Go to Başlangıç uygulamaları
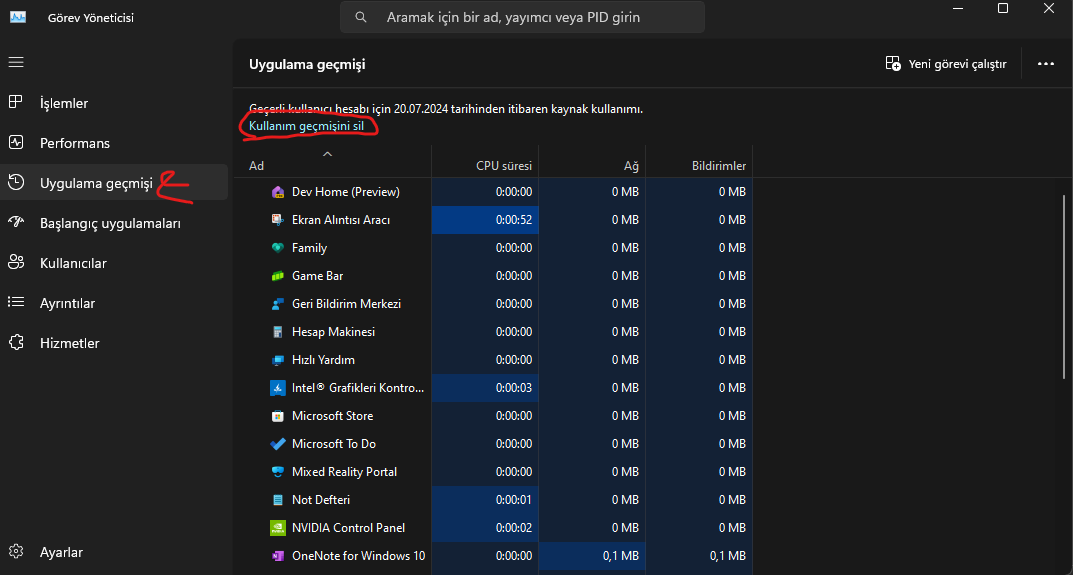1073x575 pixels. click(114, 222)
